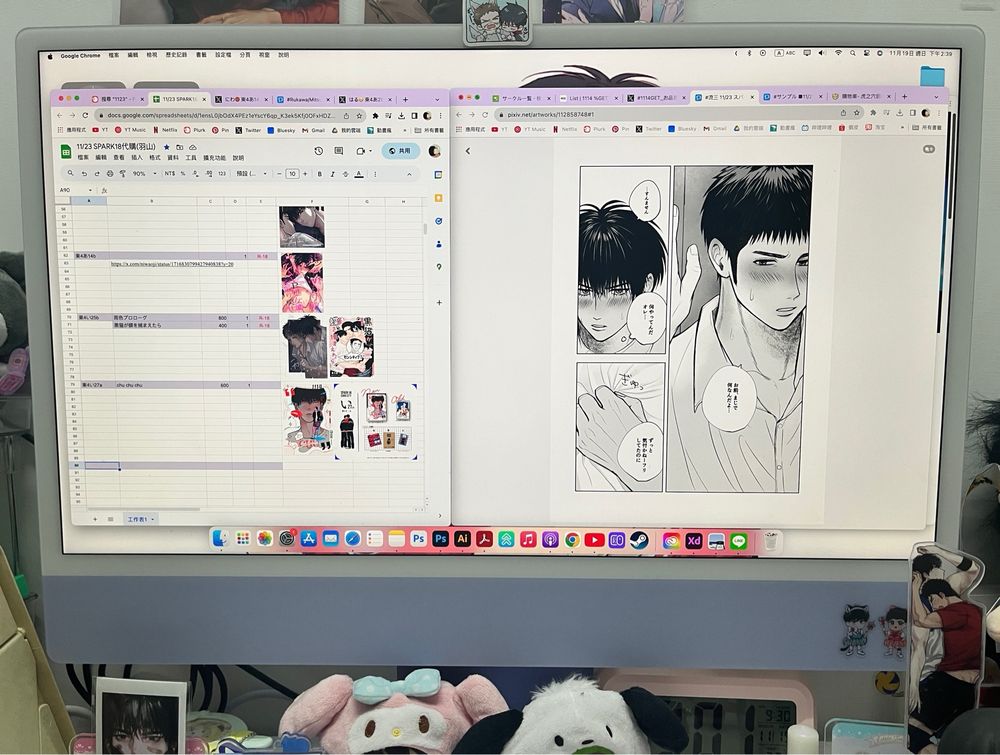Open Google Chrome menu in macOS menu bar
This screenshot has height=755, width=1000.
(80, 55)
